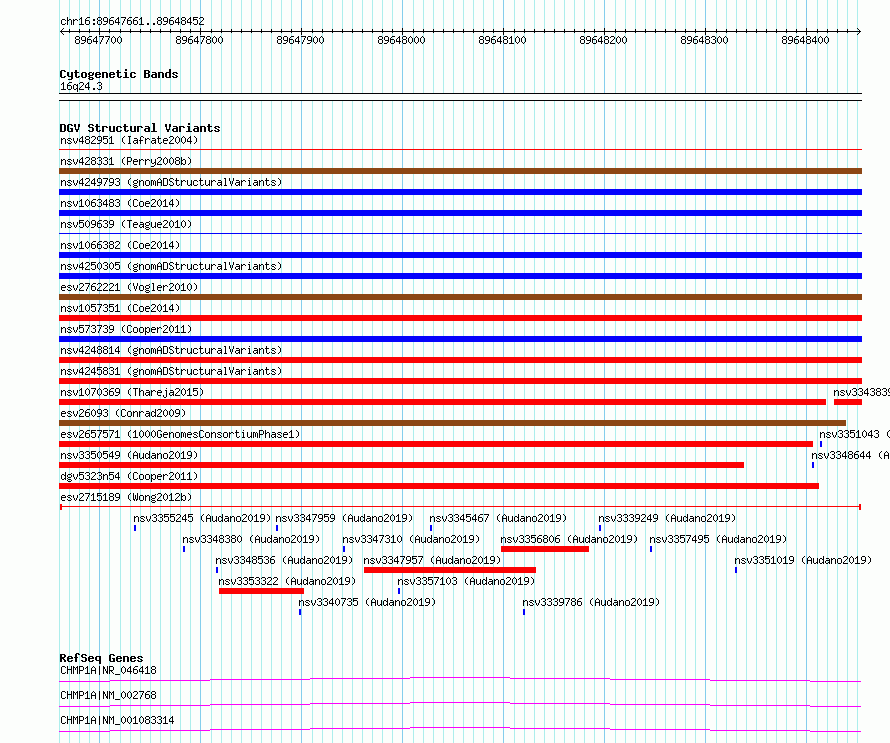Click the RefSeq Genes track heading
Image resolution: width=890 pixels, height=743 pixels.
pyautogui.click(x=101, y=658)
